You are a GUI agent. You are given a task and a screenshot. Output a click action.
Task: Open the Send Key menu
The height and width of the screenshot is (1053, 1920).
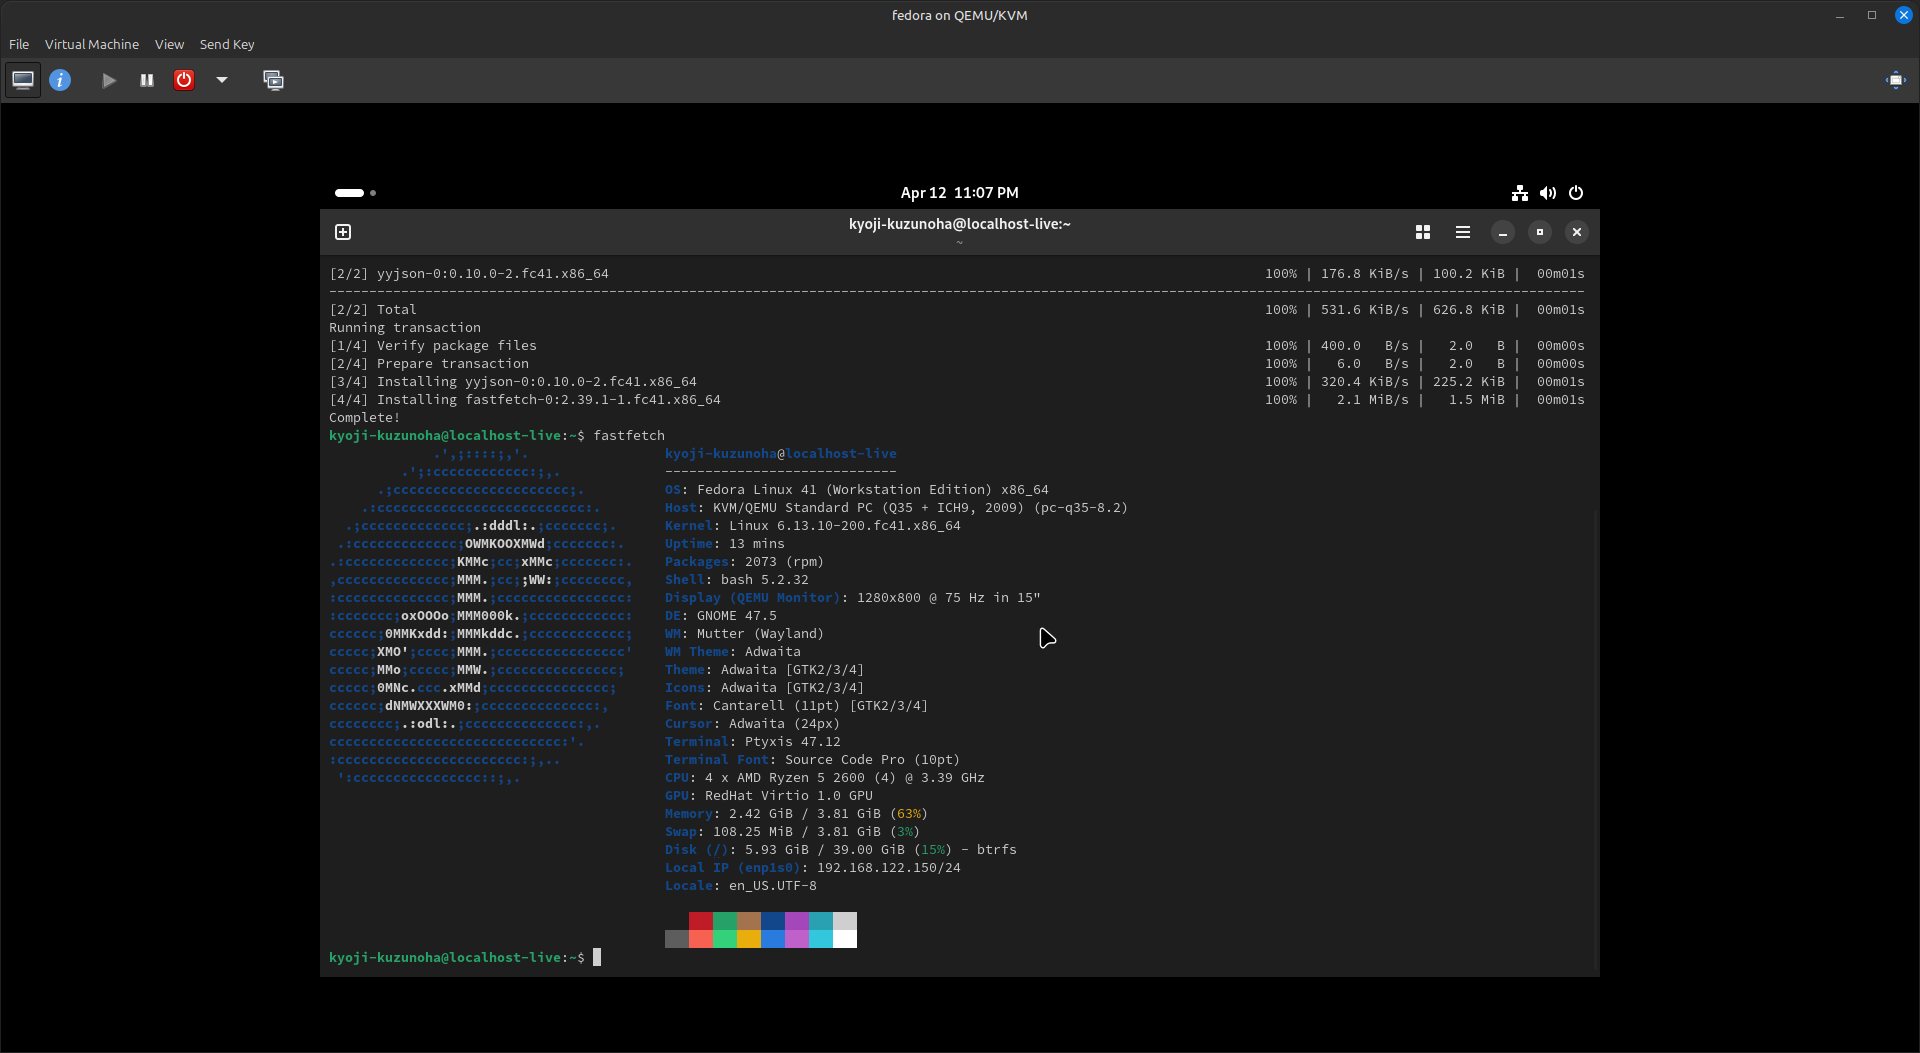(227, 44)
